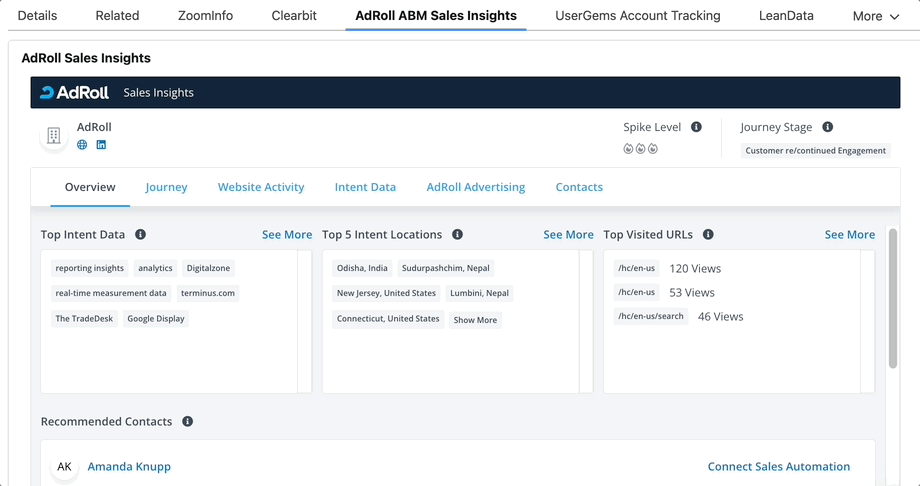Click the Top Intent Data info icon

click(140, 235)
